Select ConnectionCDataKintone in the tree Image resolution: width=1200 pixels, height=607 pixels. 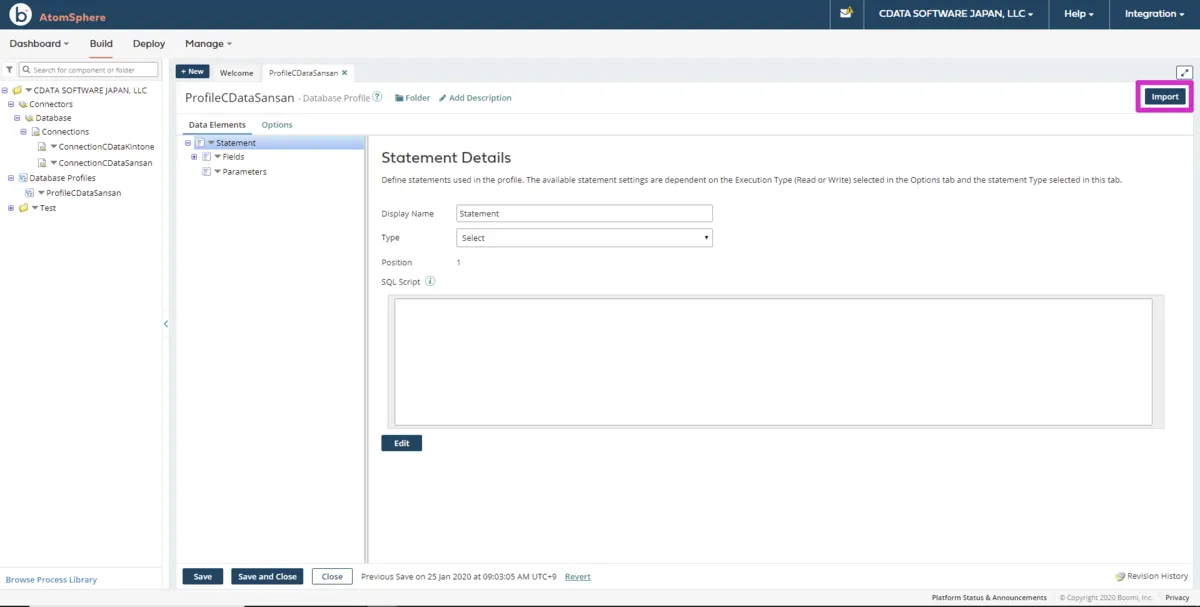click(106, 147)
